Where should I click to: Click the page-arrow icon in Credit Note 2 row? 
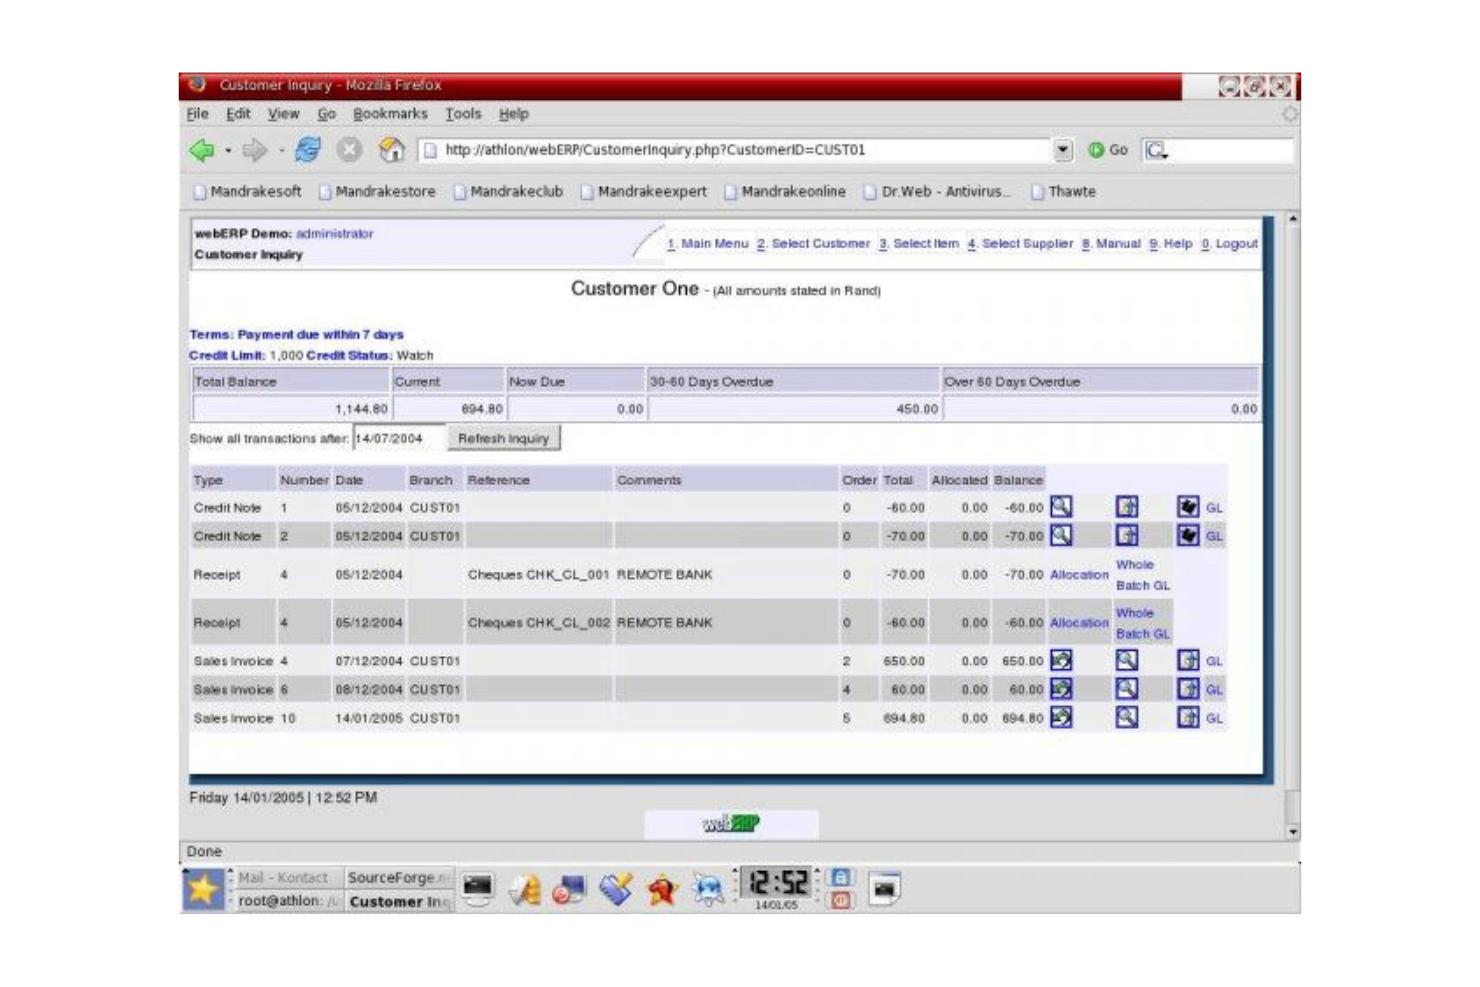point(1127,536)
